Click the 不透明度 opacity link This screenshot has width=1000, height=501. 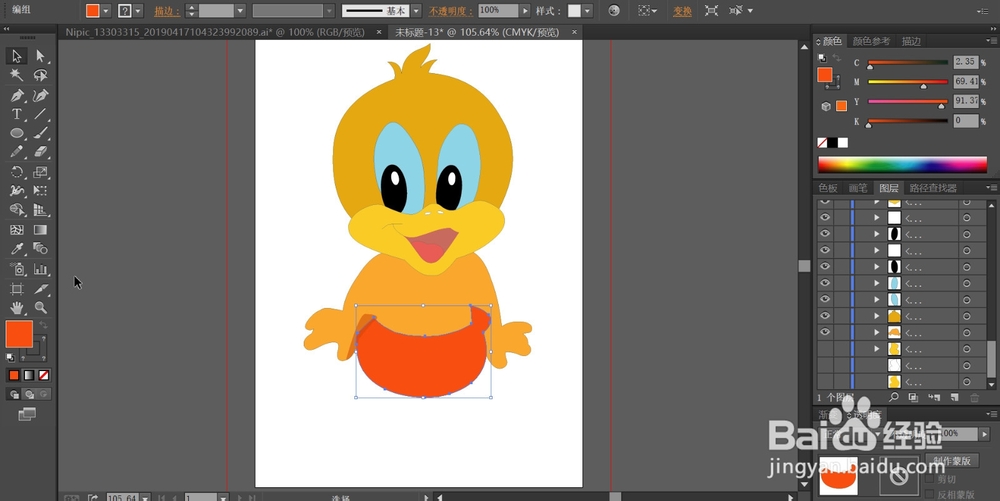pyautogui.click(x=452, y=11)
